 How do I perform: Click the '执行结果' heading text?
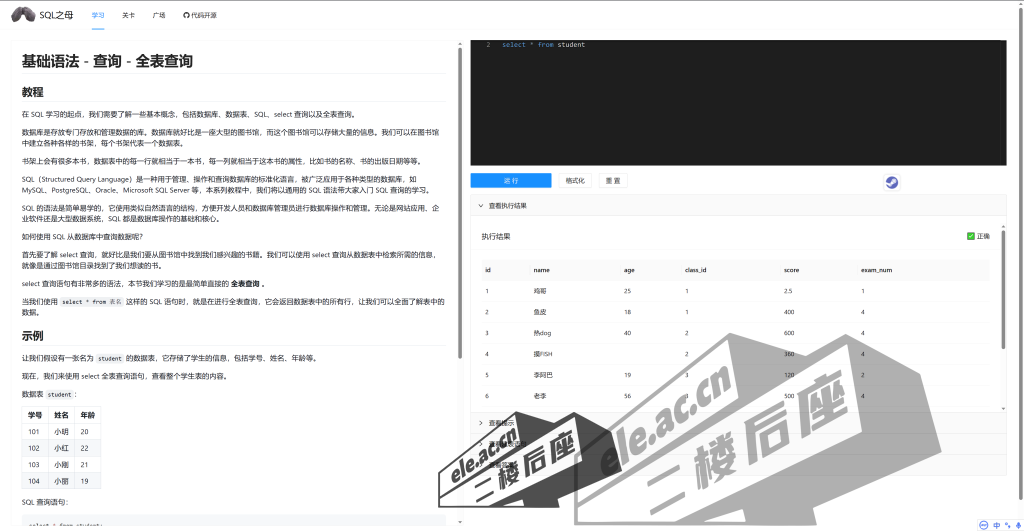click(x=496, y=236)
